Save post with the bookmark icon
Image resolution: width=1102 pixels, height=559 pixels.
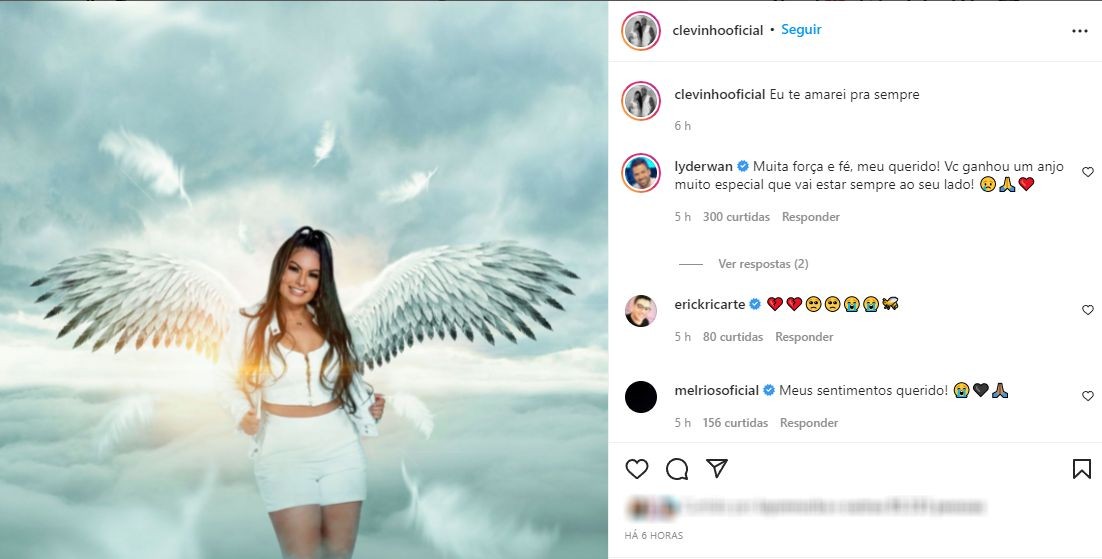(1082, 469)
